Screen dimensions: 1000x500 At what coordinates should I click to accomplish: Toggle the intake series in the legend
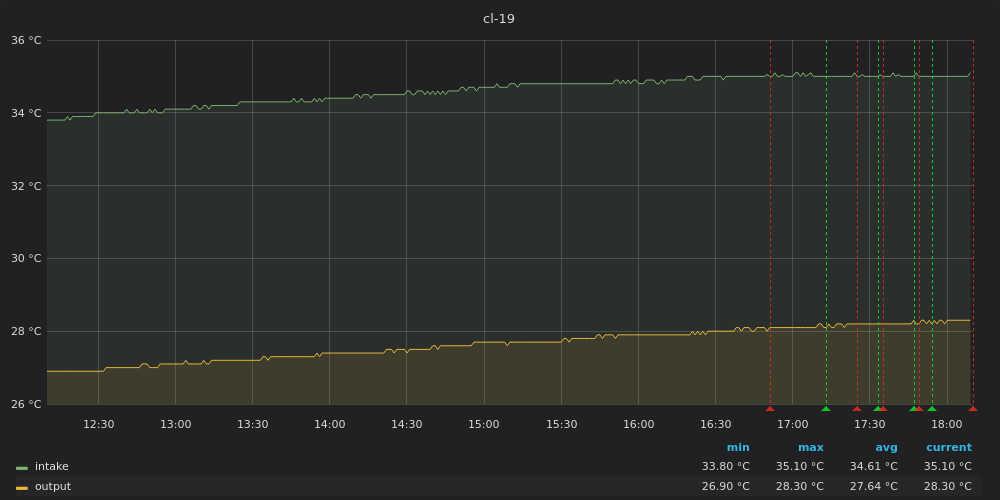point(52,467)
